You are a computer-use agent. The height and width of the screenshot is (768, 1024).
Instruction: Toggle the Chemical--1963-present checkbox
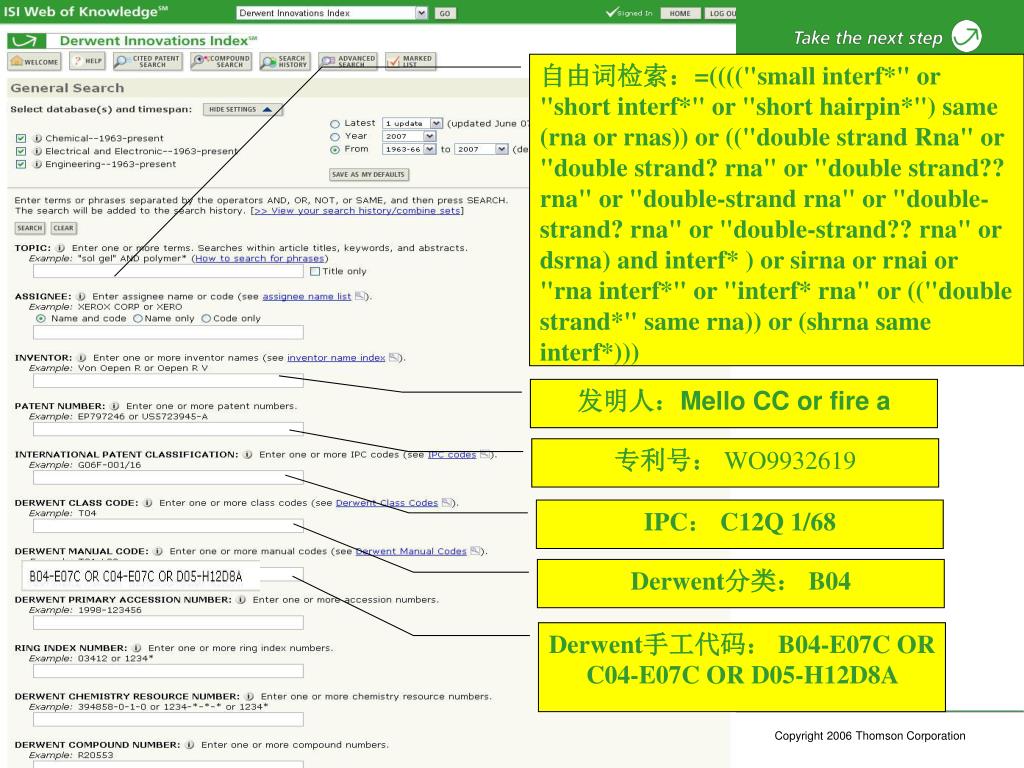[21, 138]
